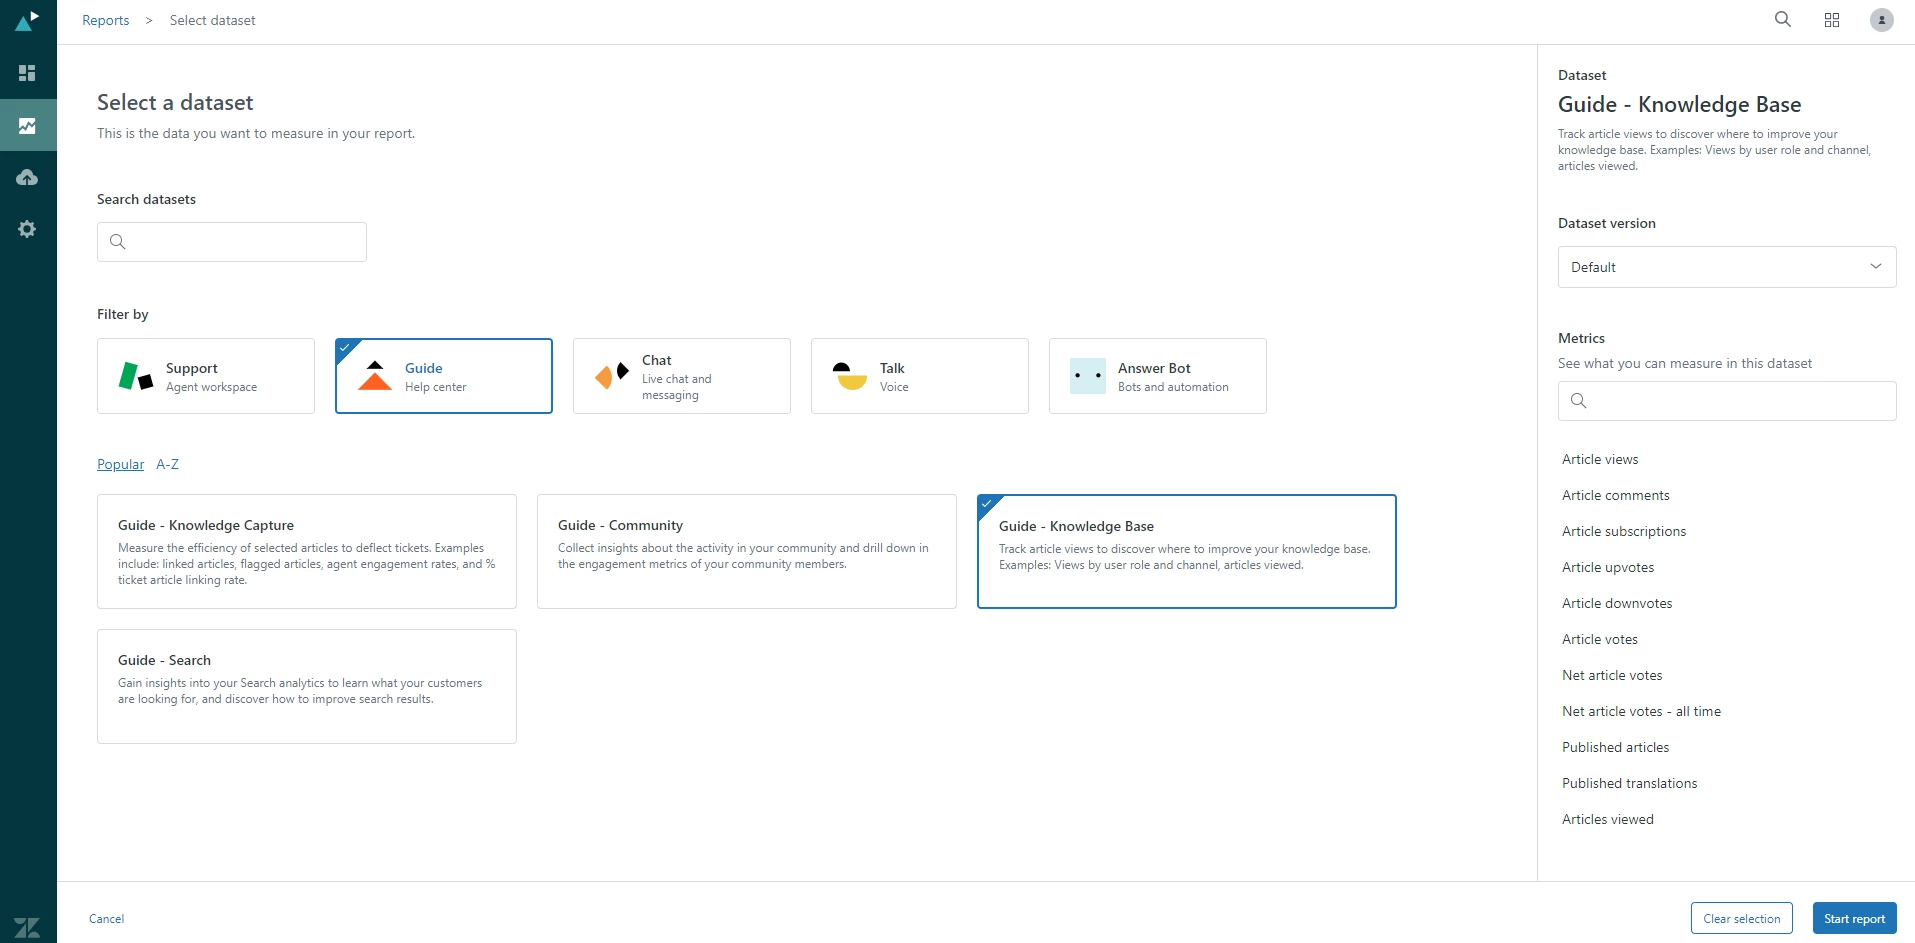
Task: Click the Guide product logo icon
Action: point(375,376)
